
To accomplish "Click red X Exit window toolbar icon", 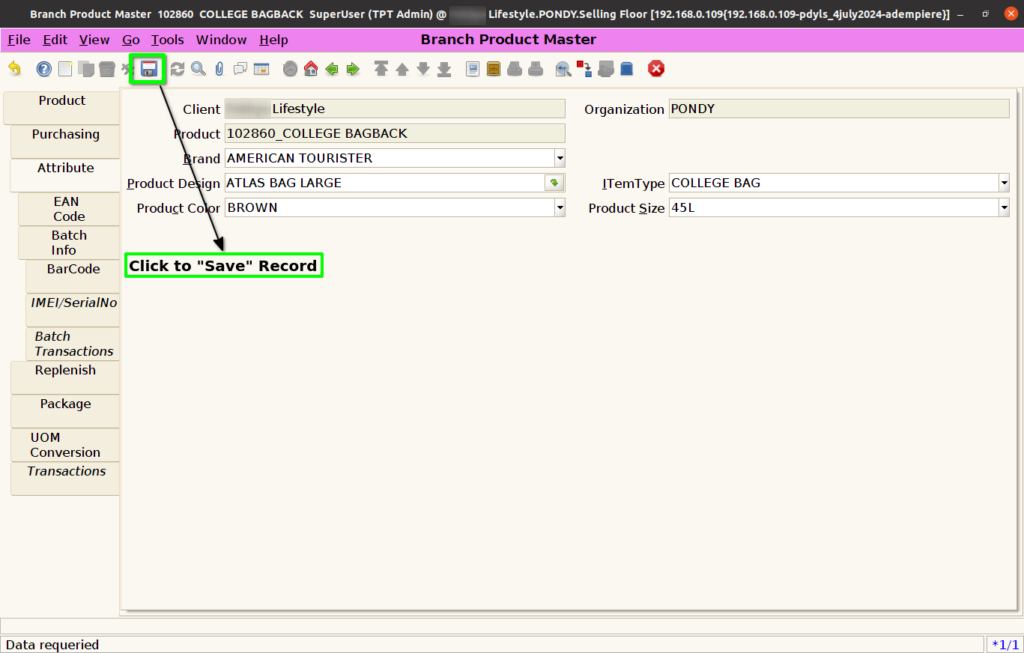I will point(656,69).
